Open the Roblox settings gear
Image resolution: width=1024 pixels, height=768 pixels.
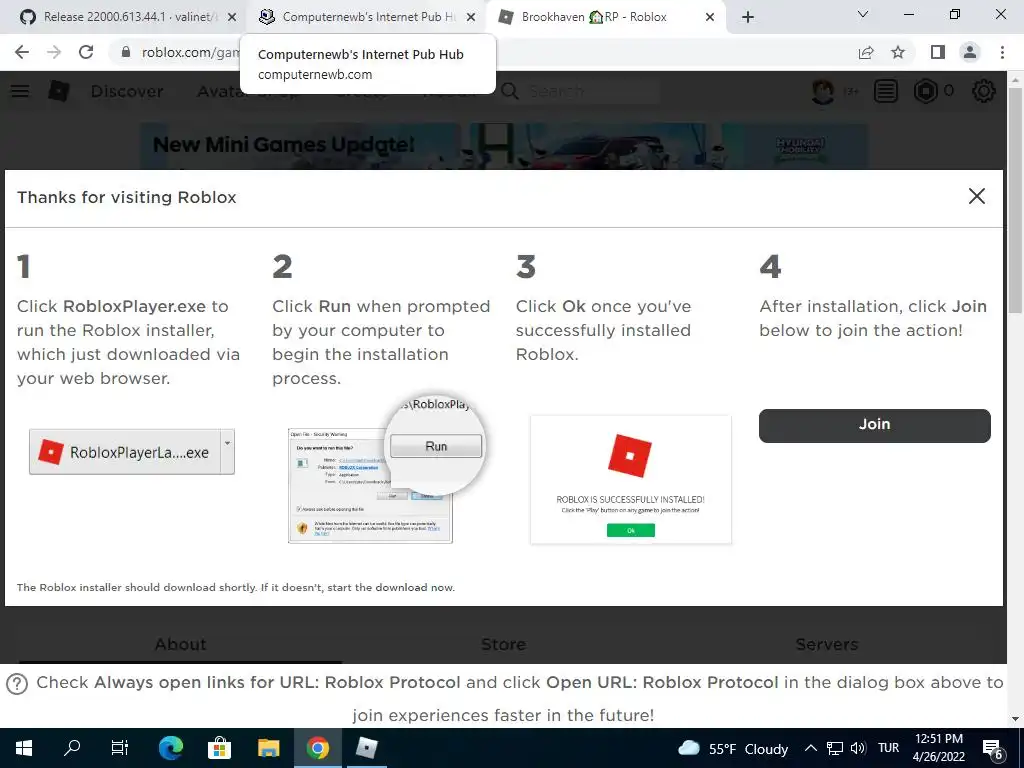(x=984, y=91)
